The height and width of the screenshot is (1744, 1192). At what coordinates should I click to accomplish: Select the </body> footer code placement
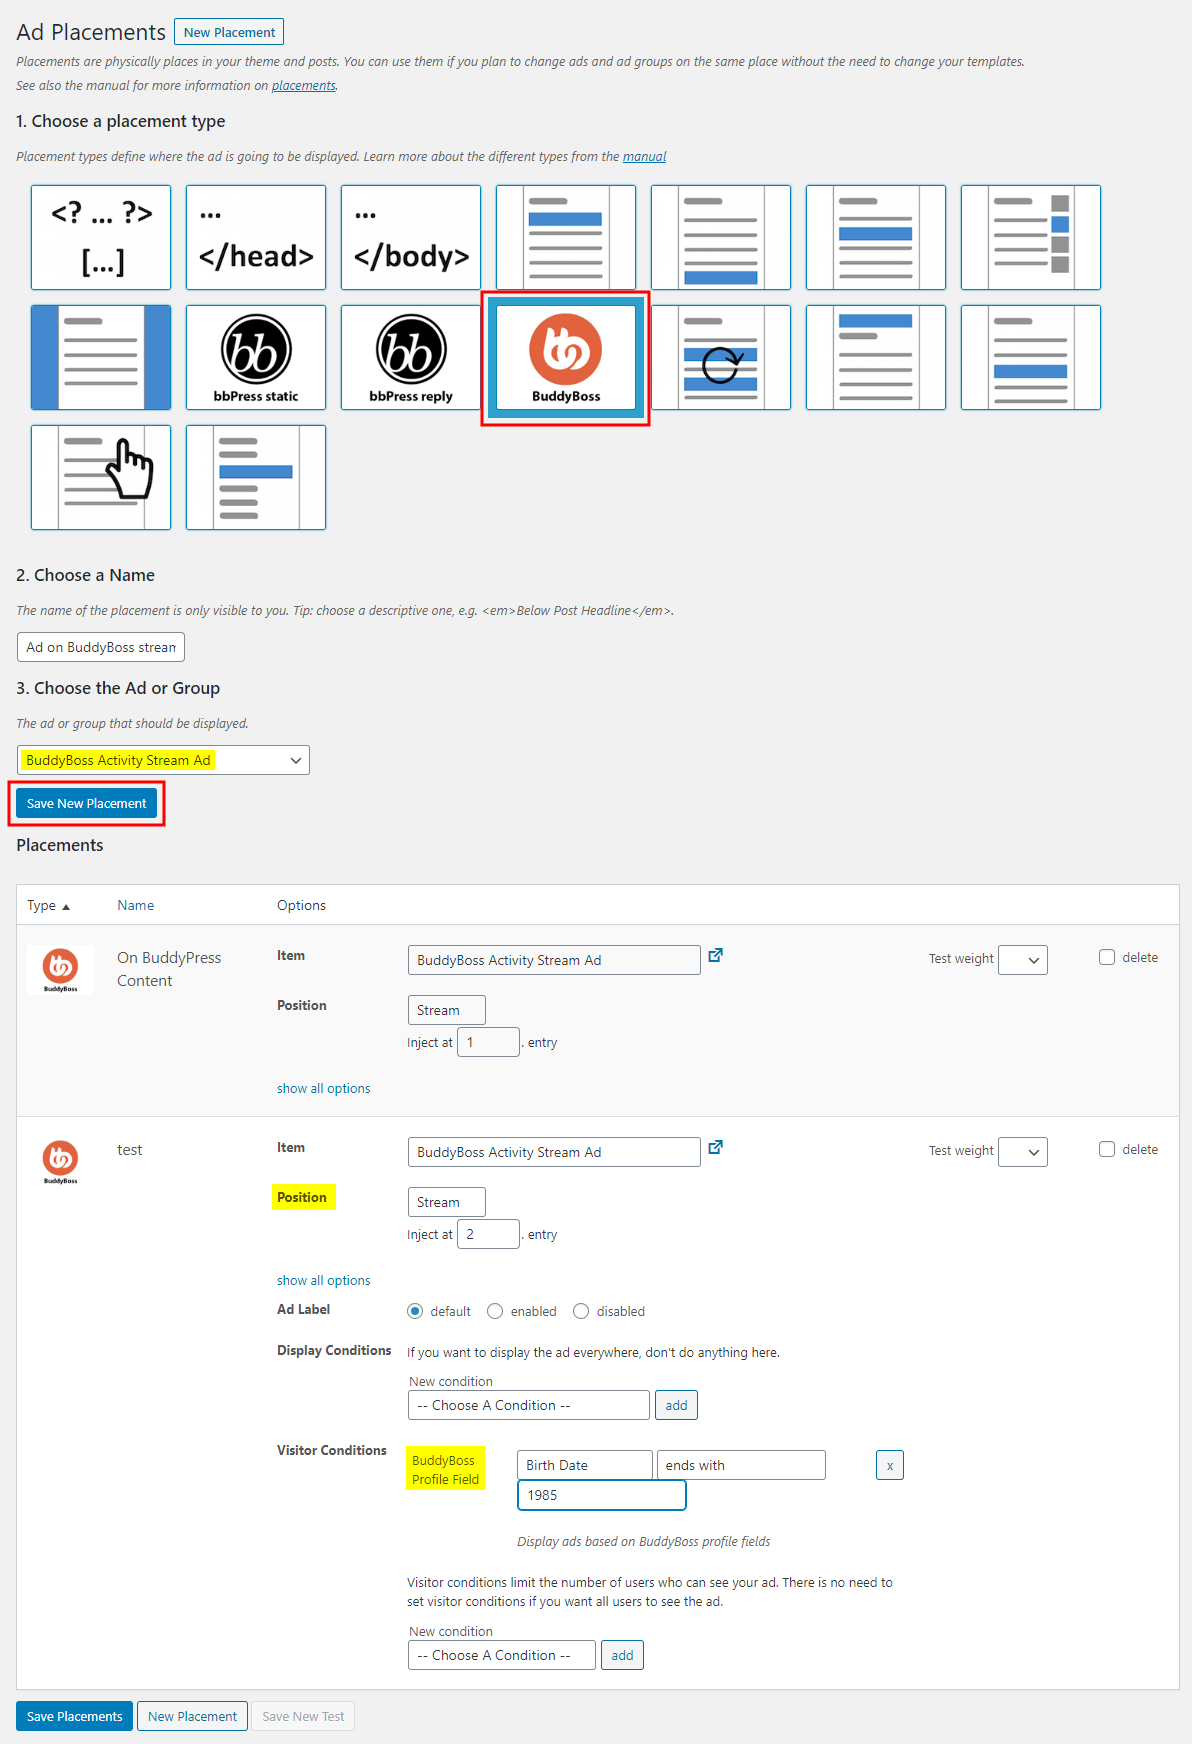pos(410,237)
